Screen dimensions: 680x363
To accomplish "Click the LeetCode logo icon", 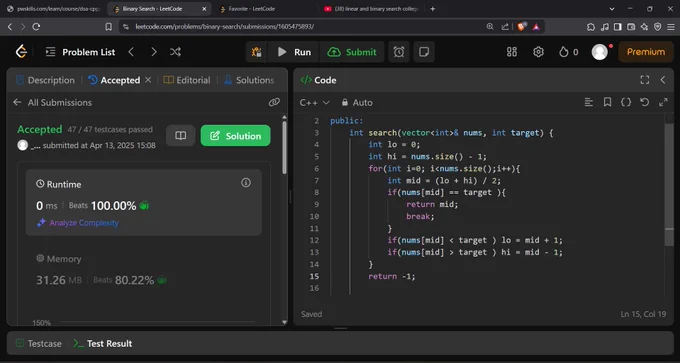I will pyautogui.click(x=21, y=52).
